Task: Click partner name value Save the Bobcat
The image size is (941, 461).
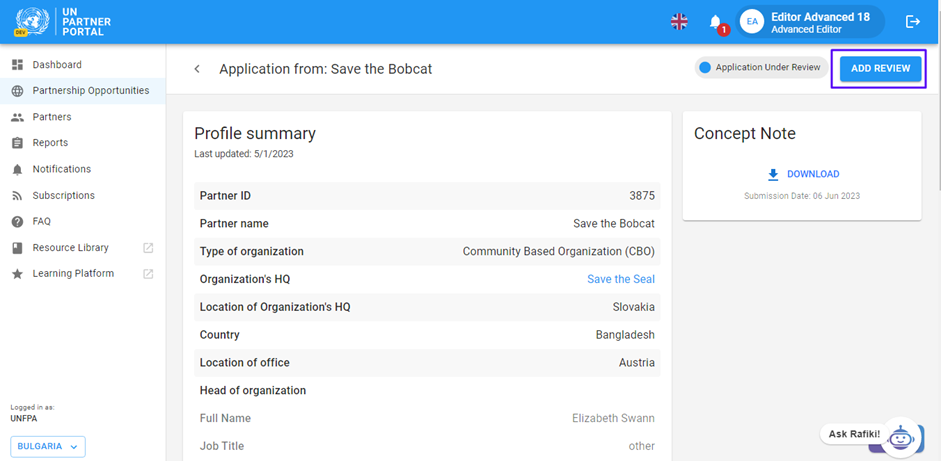Action: click(614, 224)
